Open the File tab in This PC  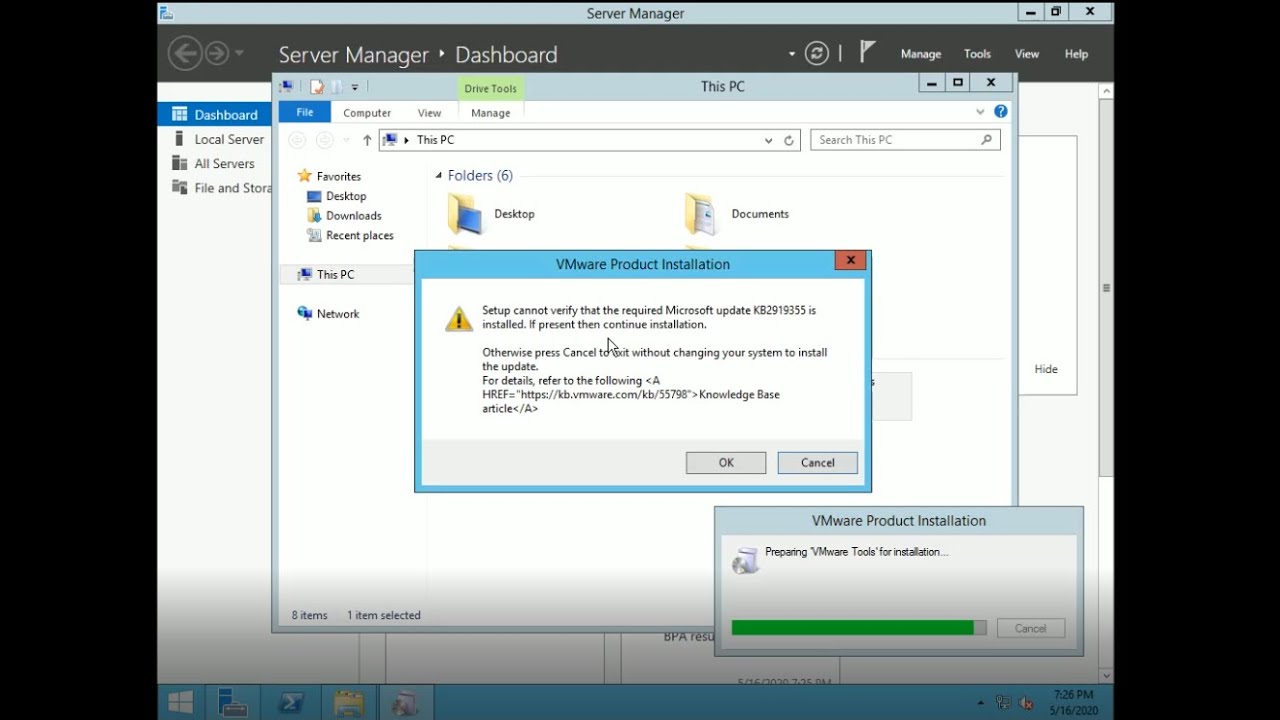pos(305,112)
